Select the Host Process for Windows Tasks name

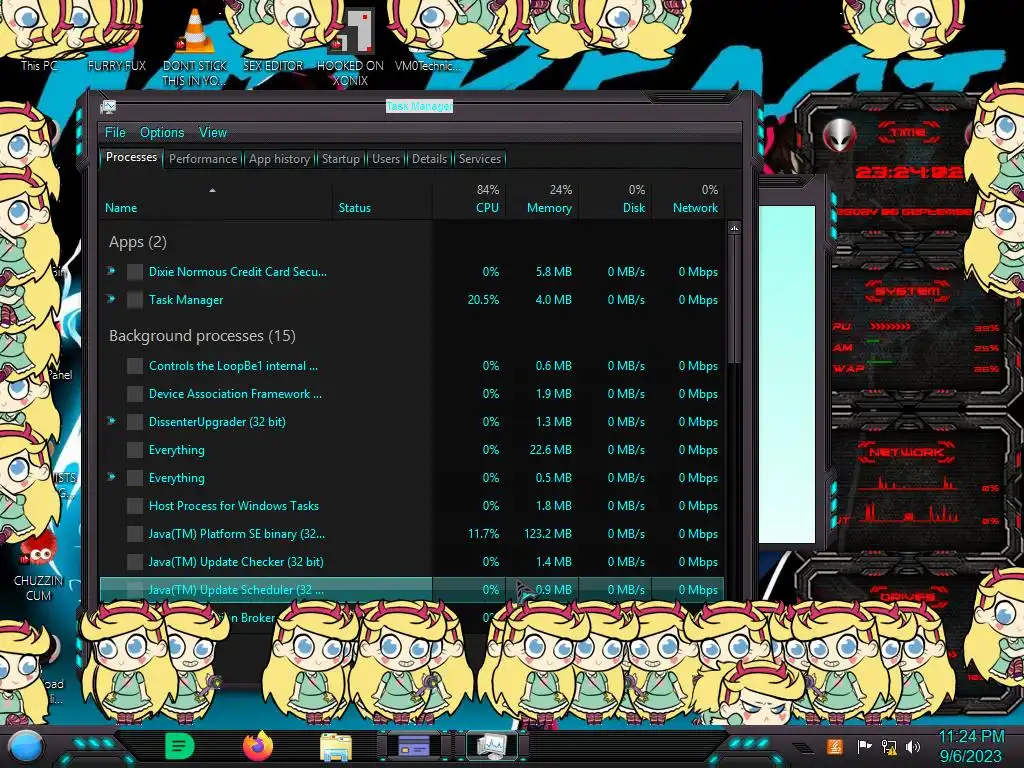[234, 506]
